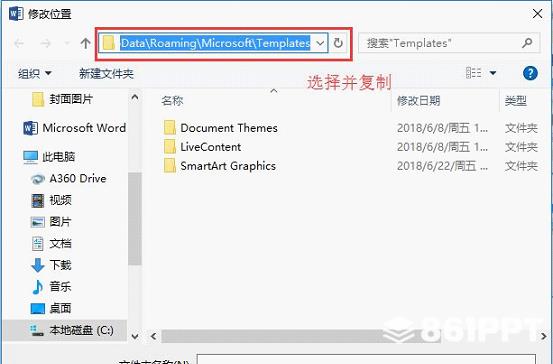Click the Up one level arrow
Image resolution: width=553 pixels, height=364 pixels.
(85, 43)
